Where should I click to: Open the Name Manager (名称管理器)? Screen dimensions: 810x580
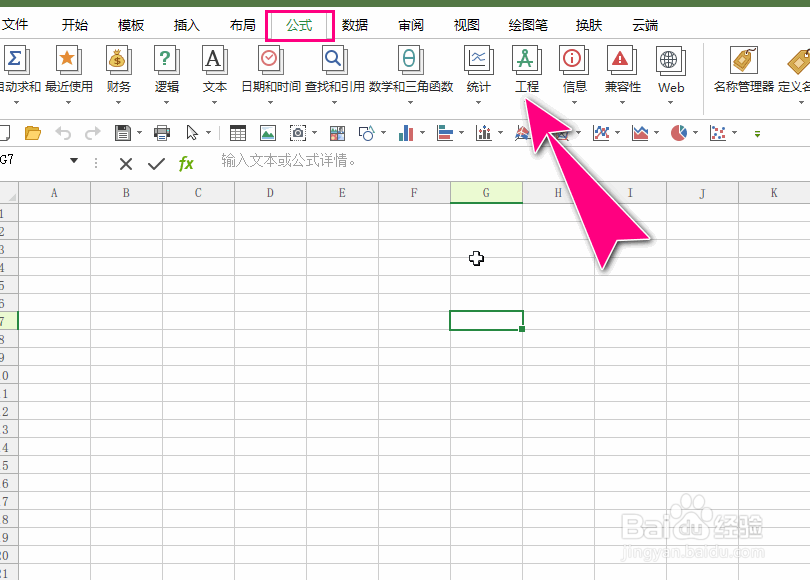click(x=744, y=70)
